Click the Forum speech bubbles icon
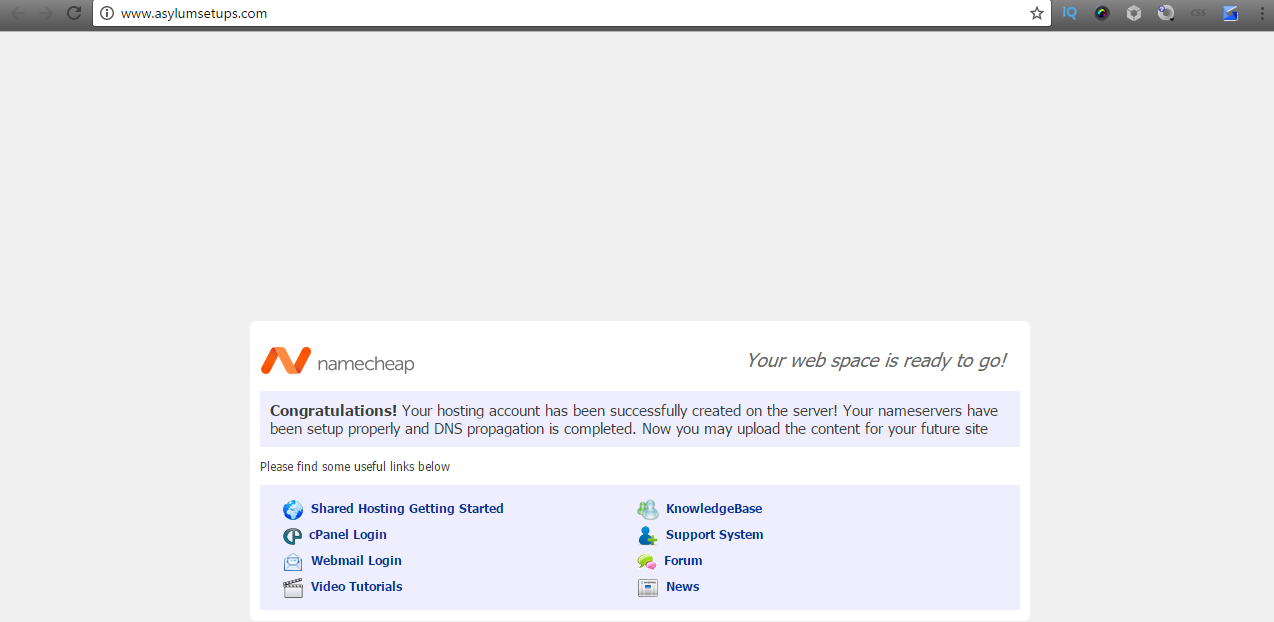The width and height of the screenshot is (1274, 622). click(x=647, y=562)
